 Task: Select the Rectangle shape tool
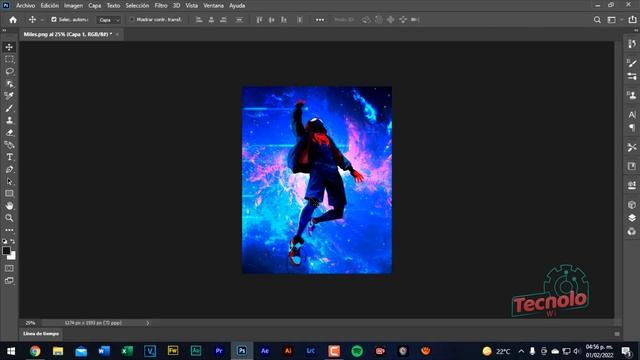[9, 193]
